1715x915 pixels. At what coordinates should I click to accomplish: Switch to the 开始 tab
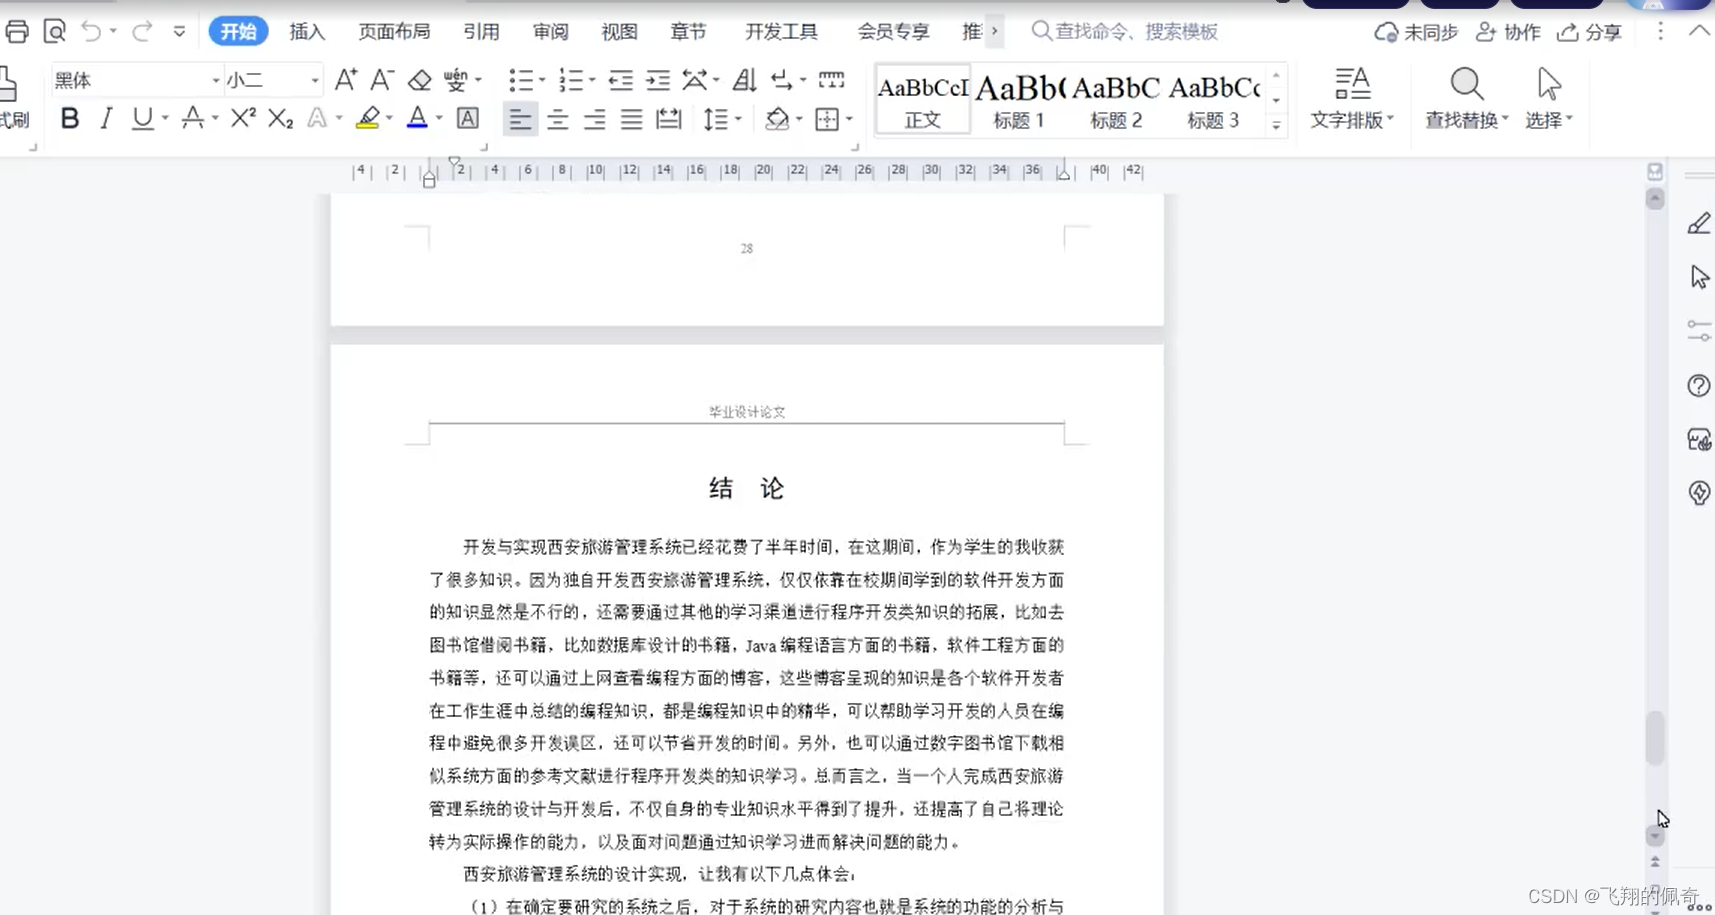click(x=238, y=32)
